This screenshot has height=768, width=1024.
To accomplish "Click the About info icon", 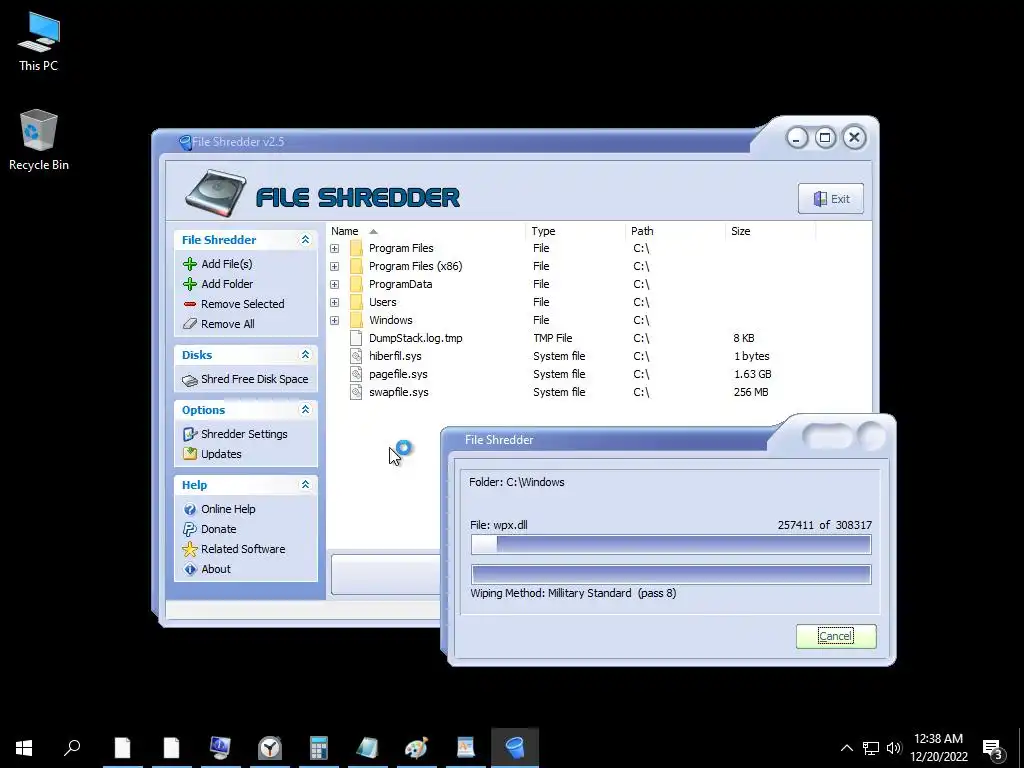I will (189, 569).
